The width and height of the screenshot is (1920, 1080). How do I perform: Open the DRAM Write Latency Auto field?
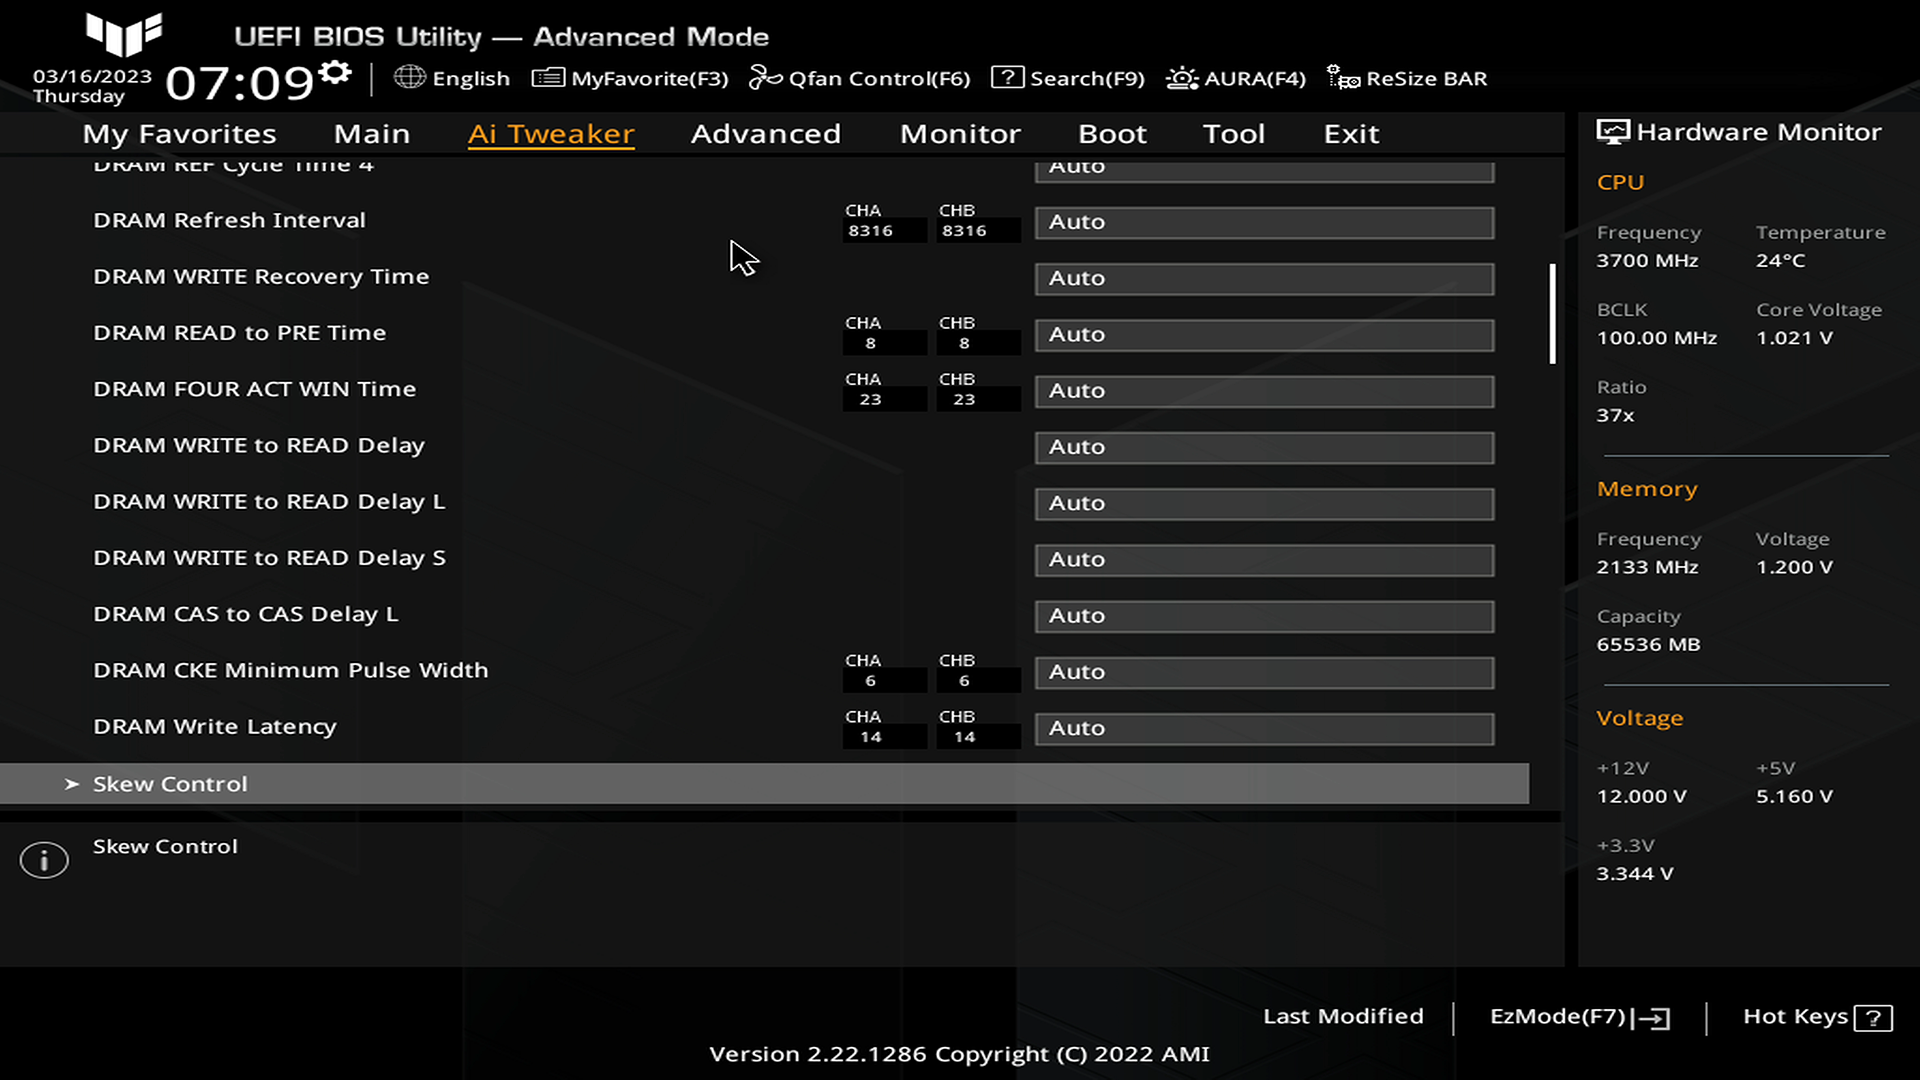1264,728
